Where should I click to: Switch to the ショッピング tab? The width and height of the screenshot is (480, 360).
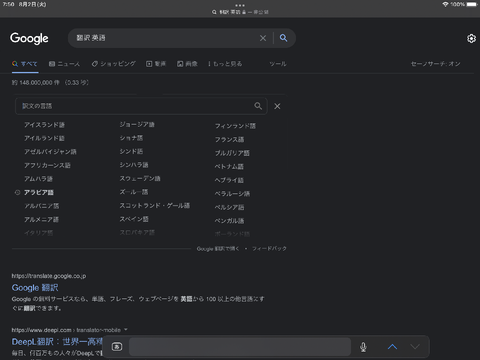pyautogui.click(x=114, y=64)
